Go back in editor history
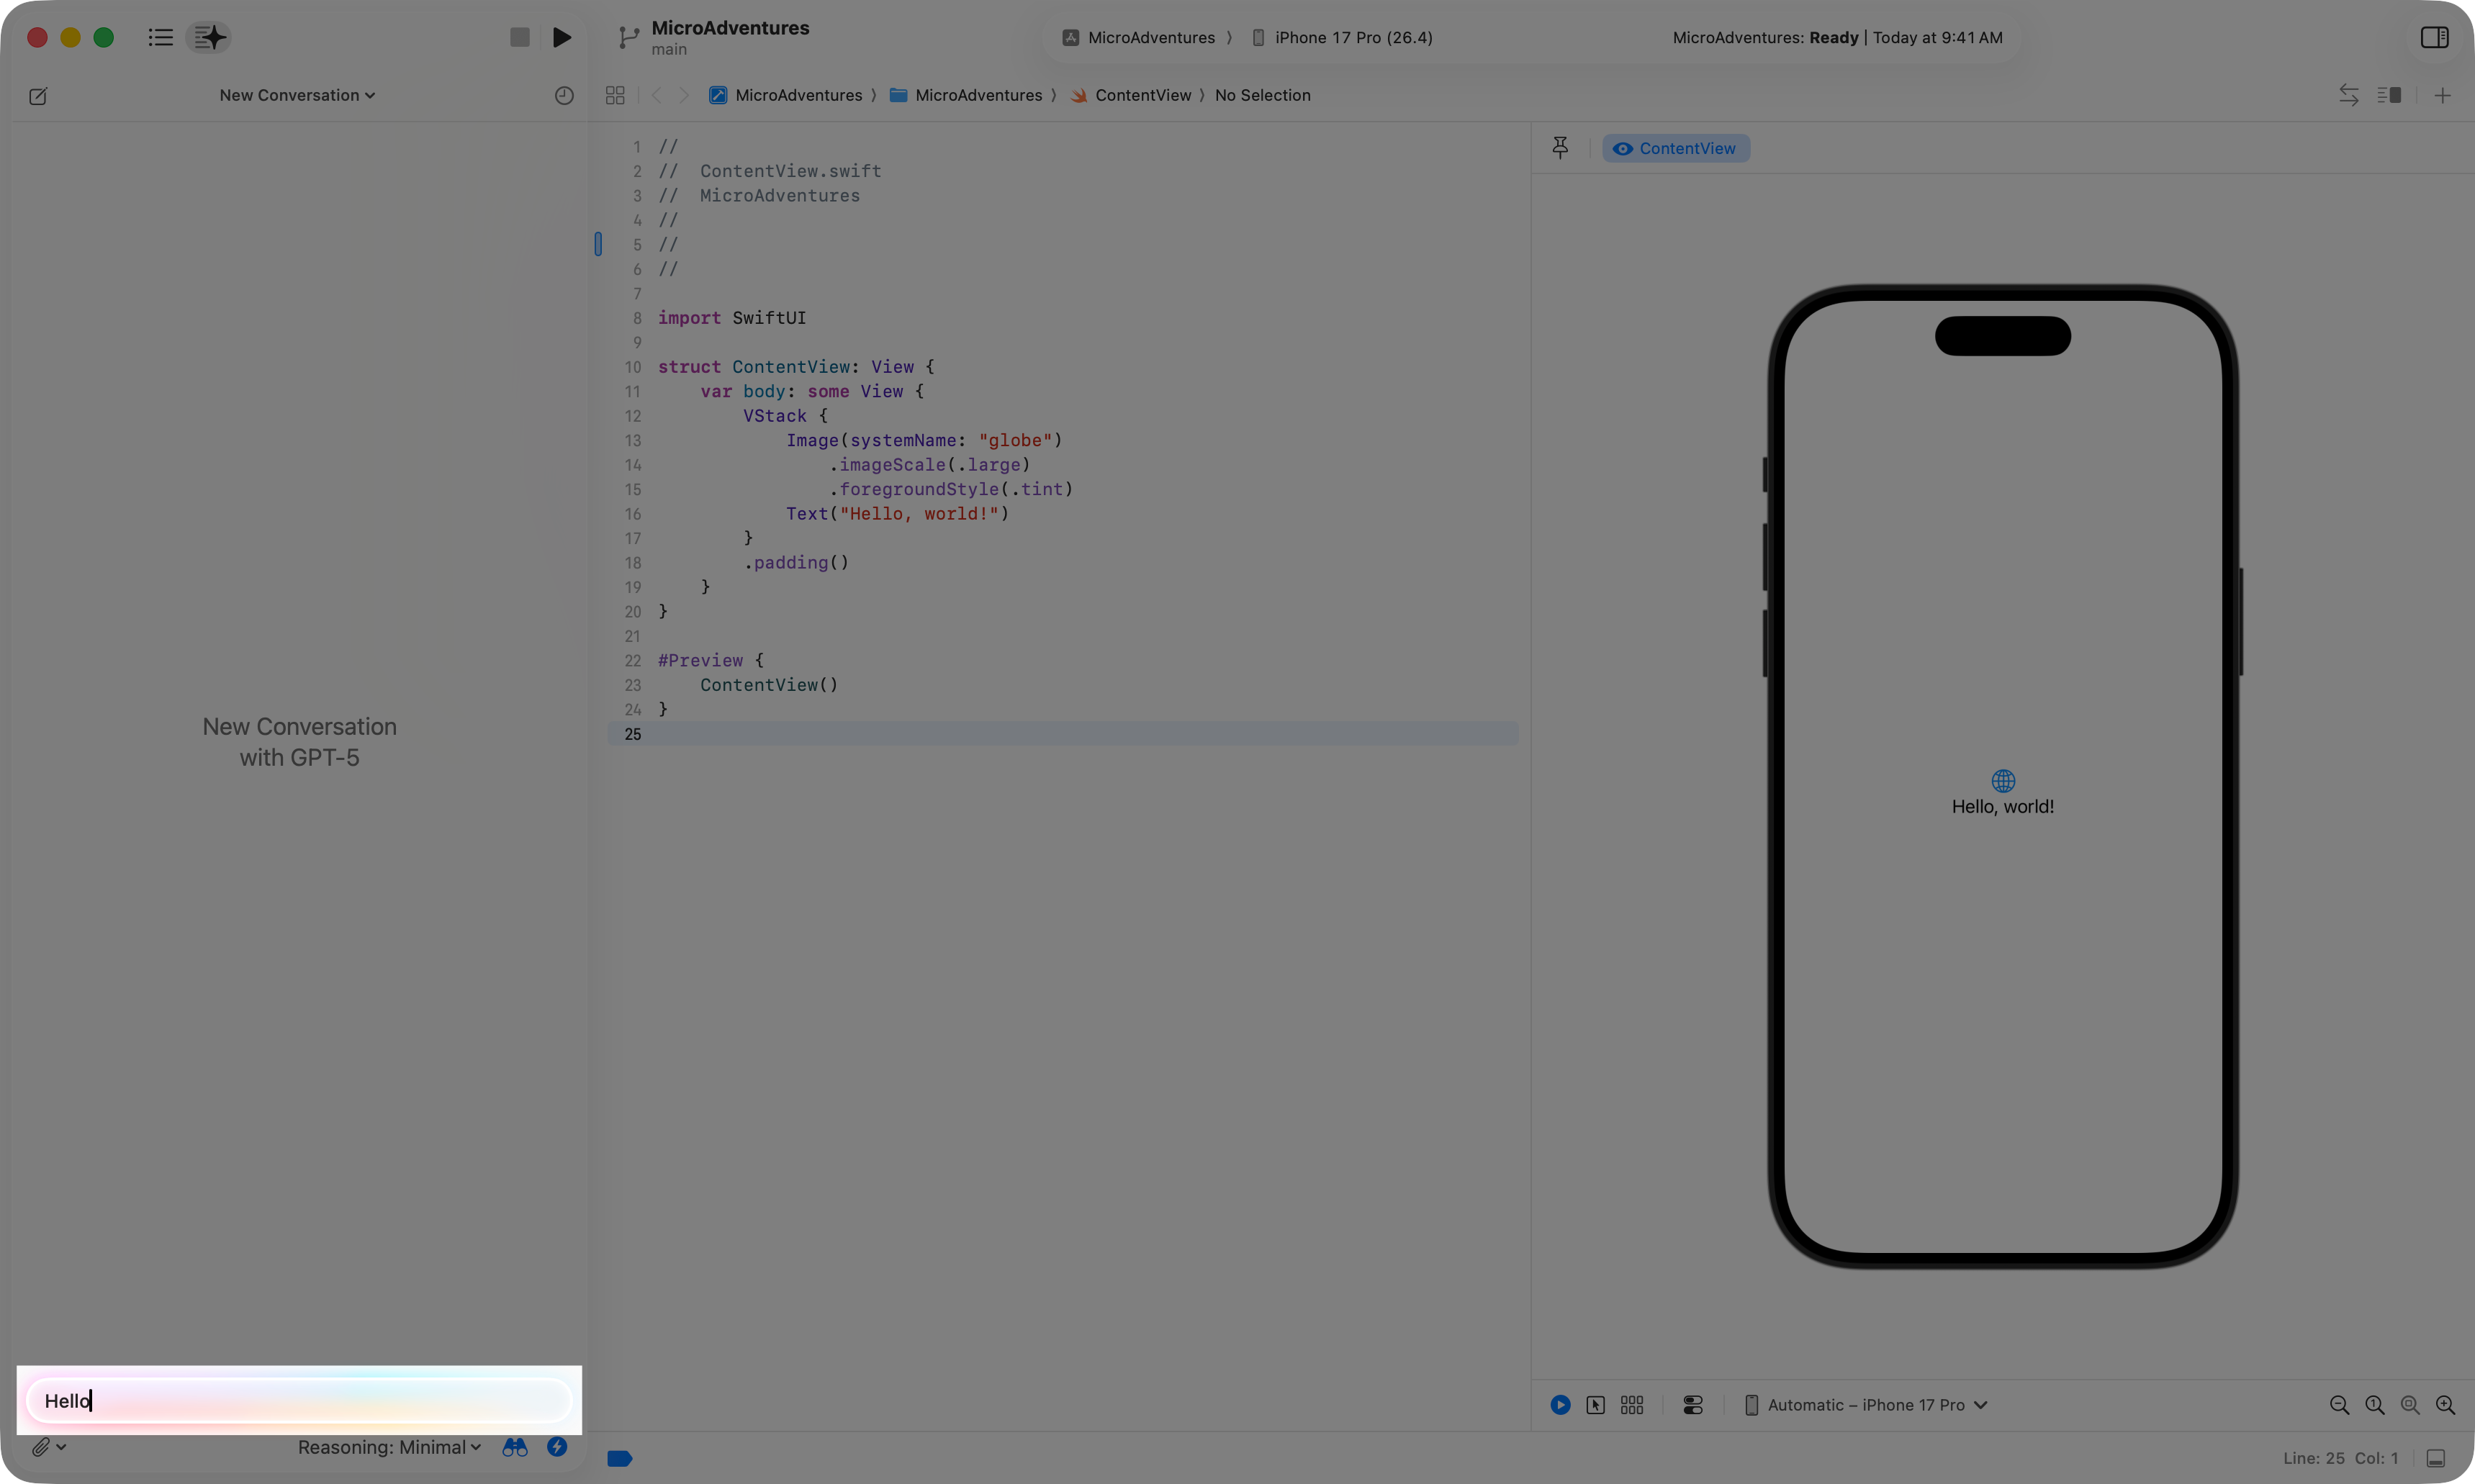Viewport: 2475px width, 1484px height. [656, 96]
